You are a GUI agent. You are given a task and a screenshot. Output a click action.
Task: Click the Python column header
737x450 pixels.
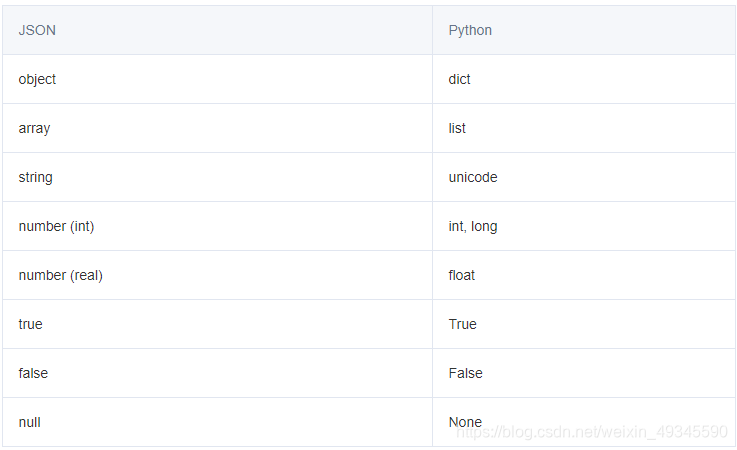pos(470,30)
